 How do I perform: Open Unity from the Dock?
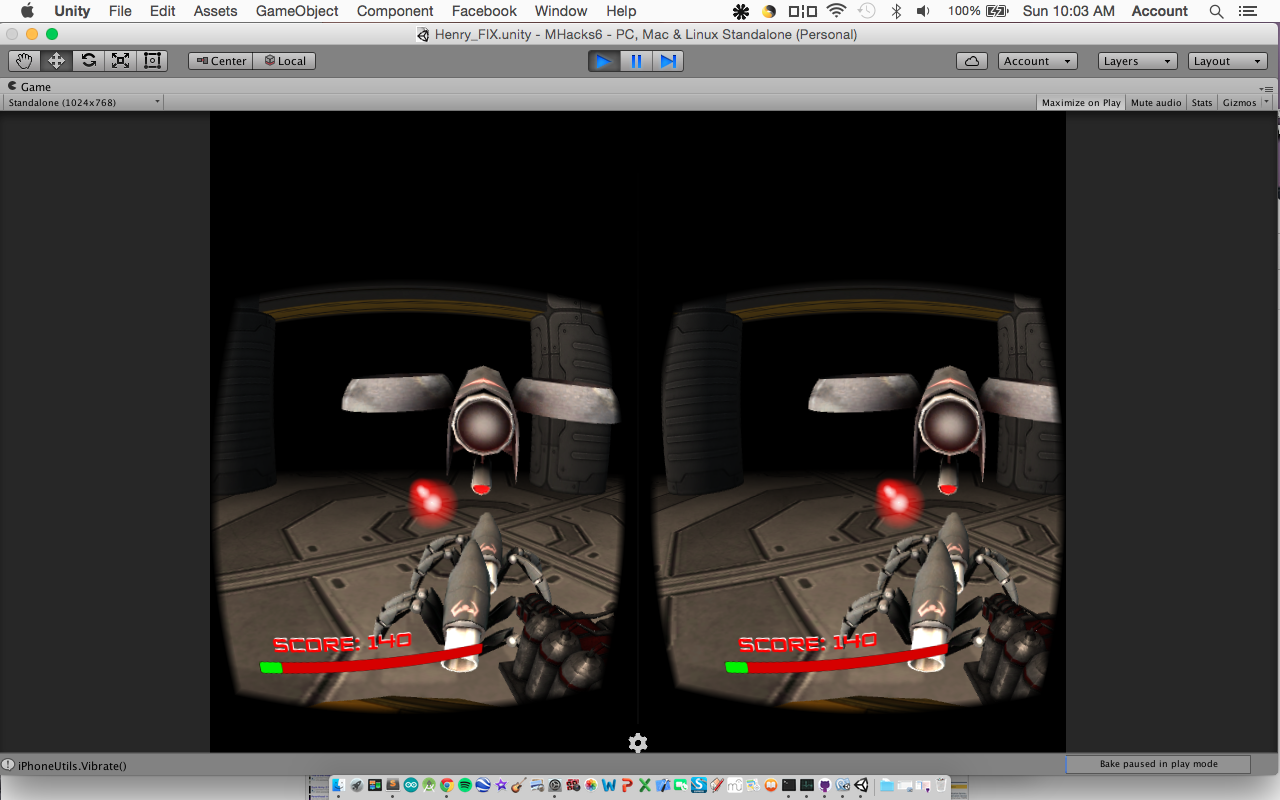point(861,785)
